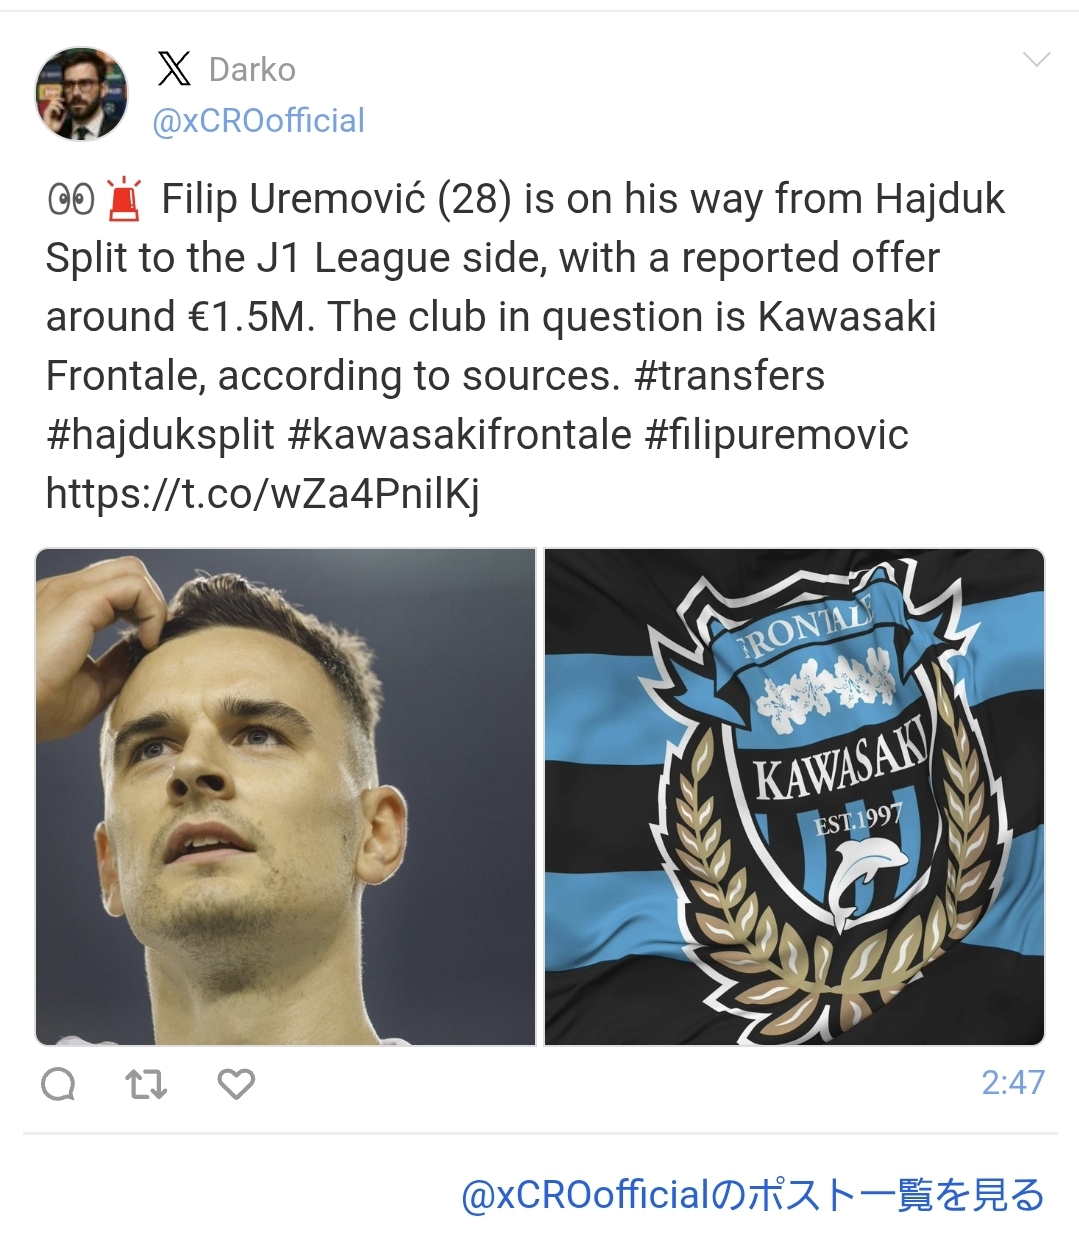The width and height of the screenshot is (1079, 1245).
Task: Open the #hajduksplit hashtag
Action: point(160,435)
